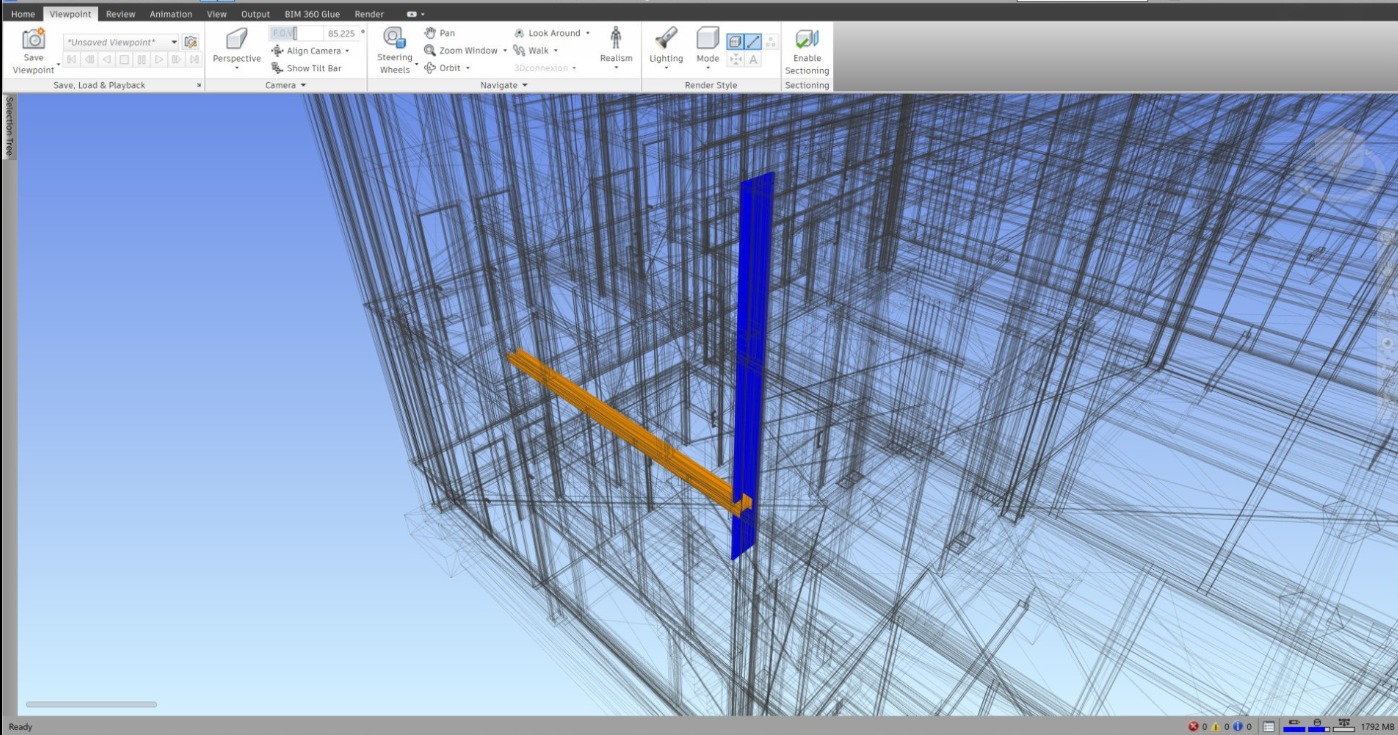Toggle lines display in Render Style
This screenshot has width=1398, height=735.
[753, 42]
